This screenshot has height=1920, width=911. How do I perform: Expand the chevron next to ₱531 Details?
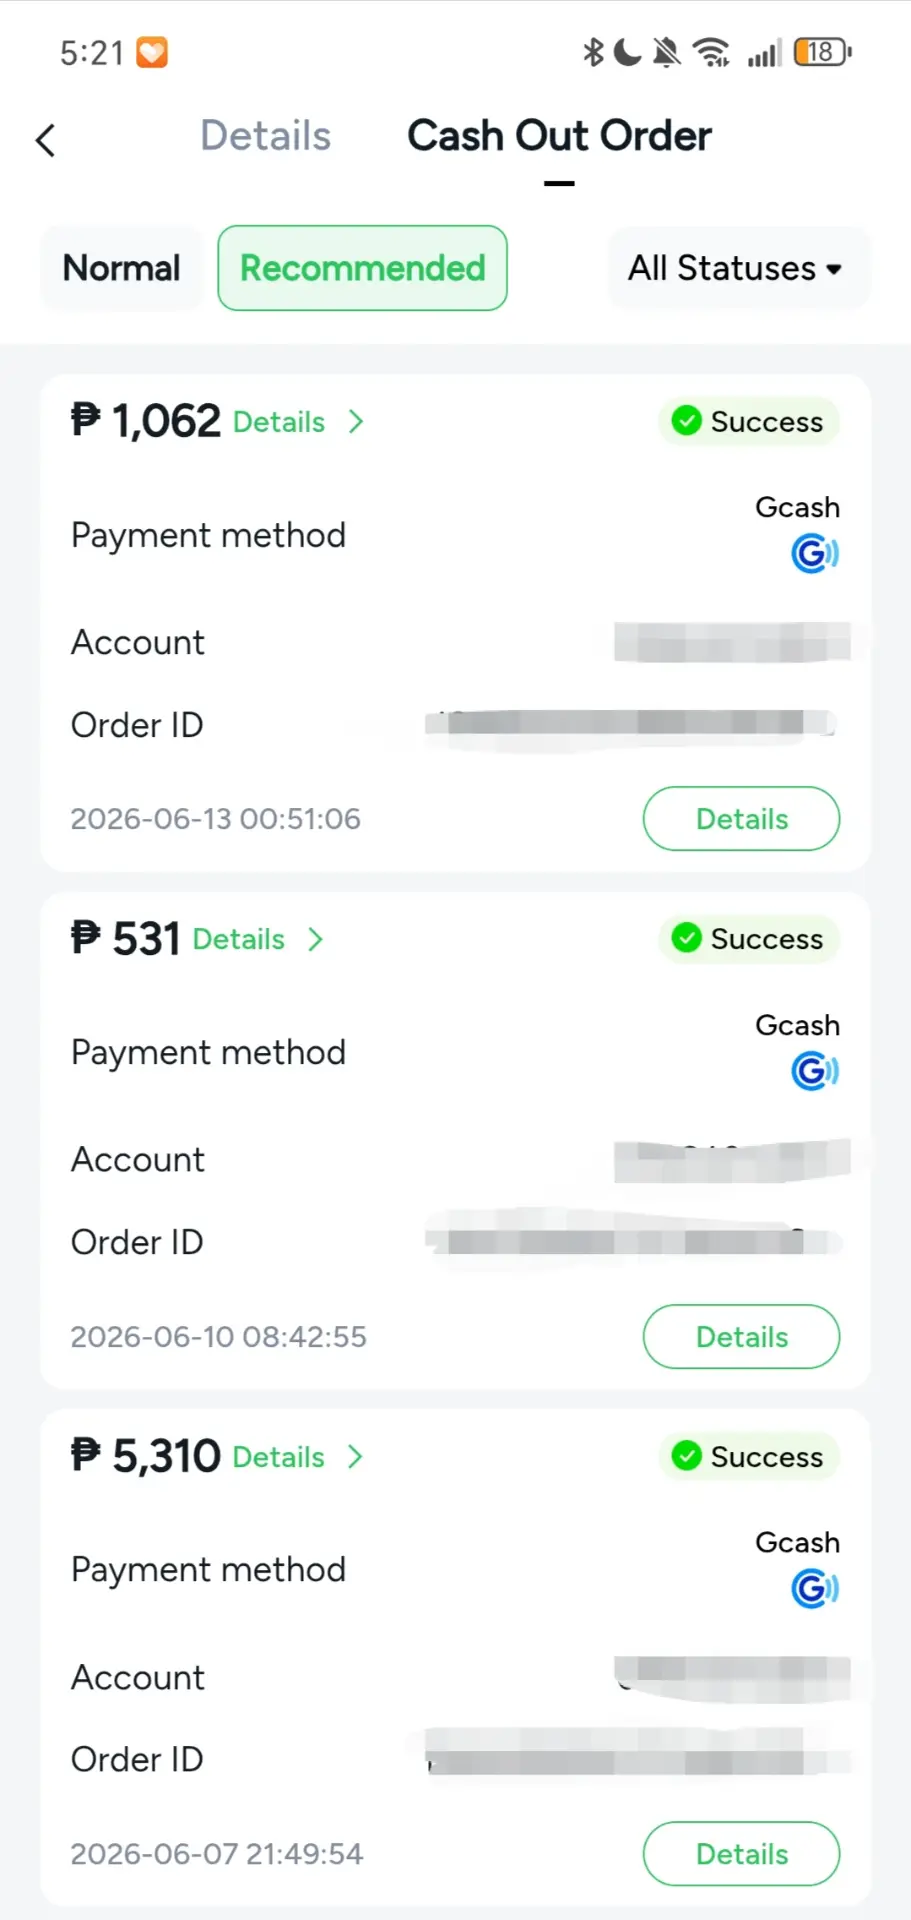tap(316, 939)
